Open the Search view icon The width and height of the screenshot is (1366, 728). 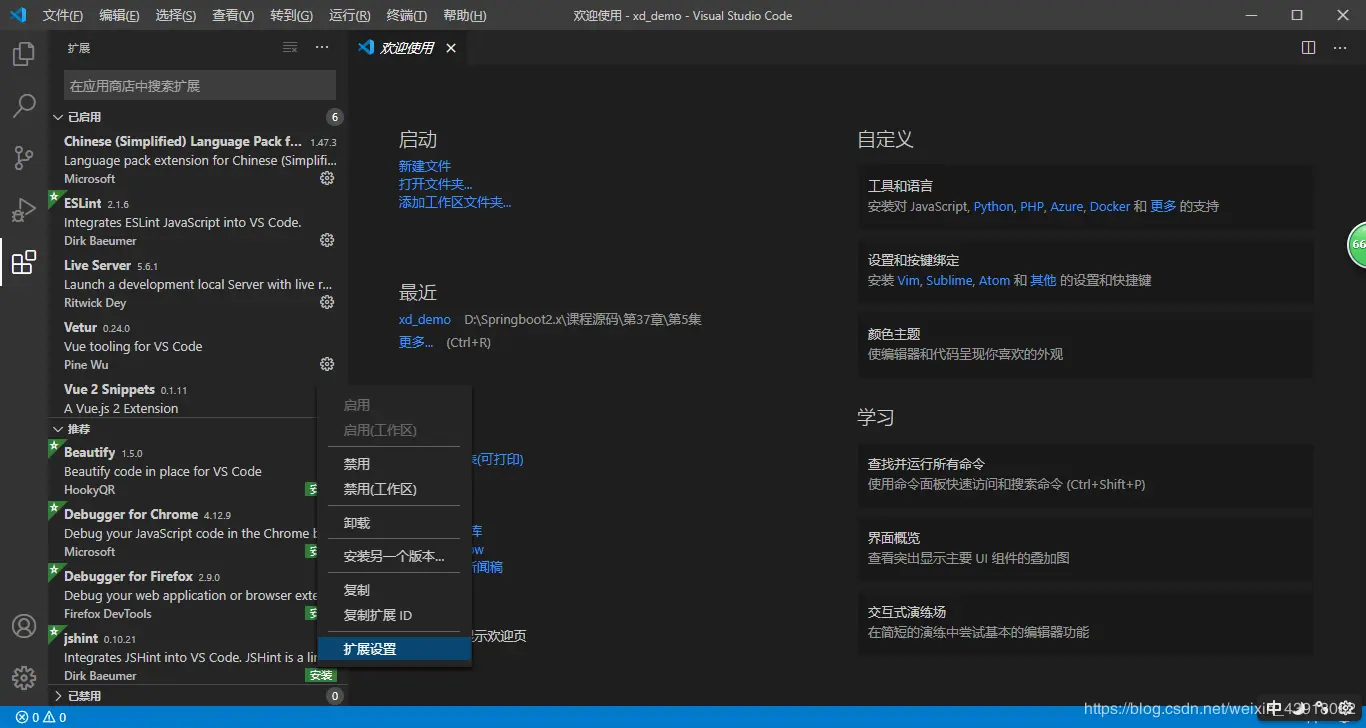point(23,106)
